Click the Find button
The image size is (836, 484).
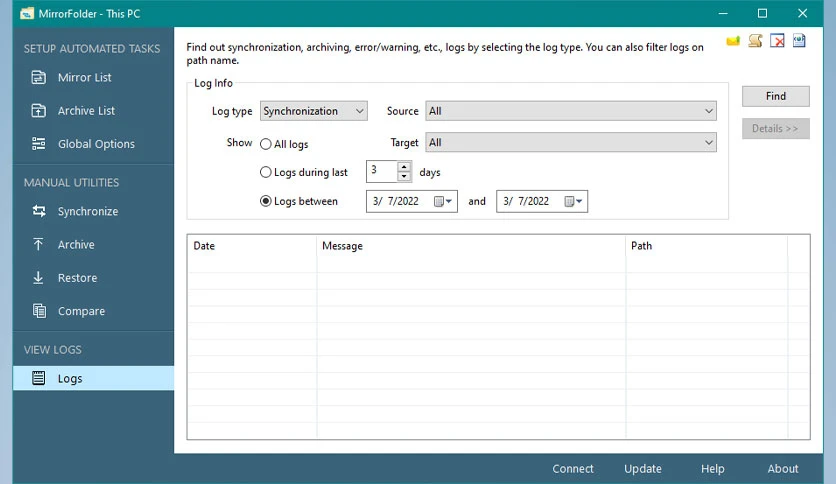776,96
